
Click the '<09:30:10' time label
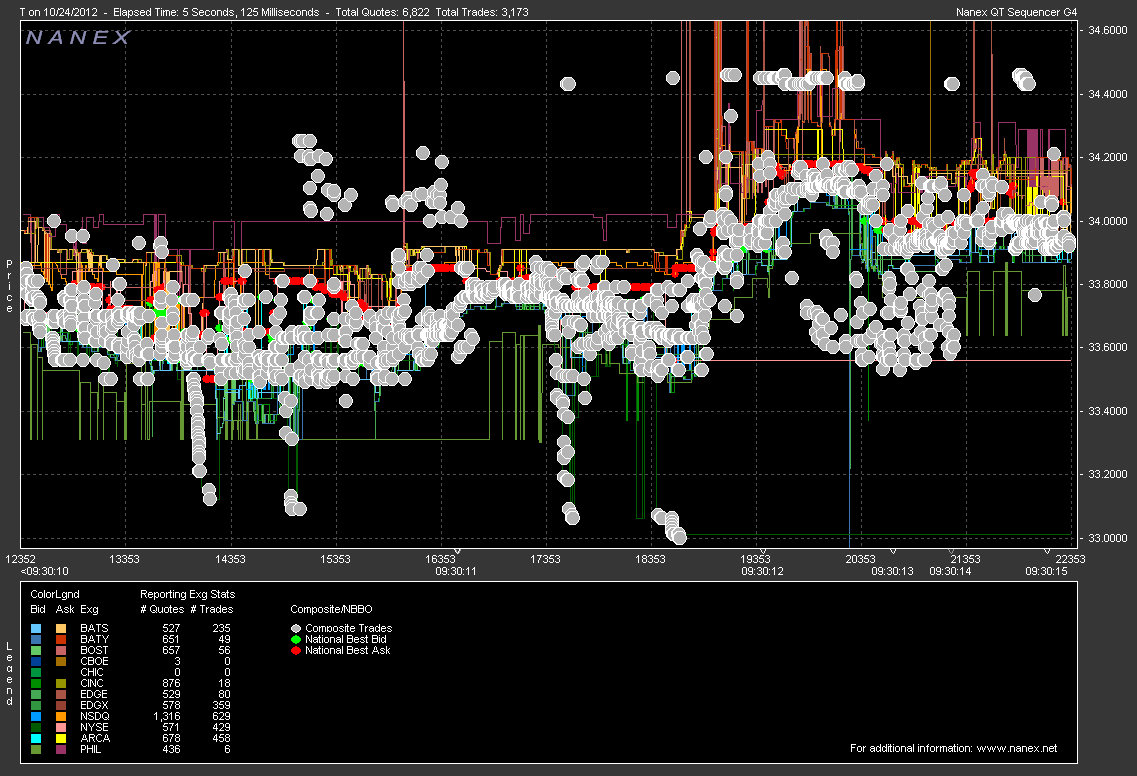pos(44,571)
